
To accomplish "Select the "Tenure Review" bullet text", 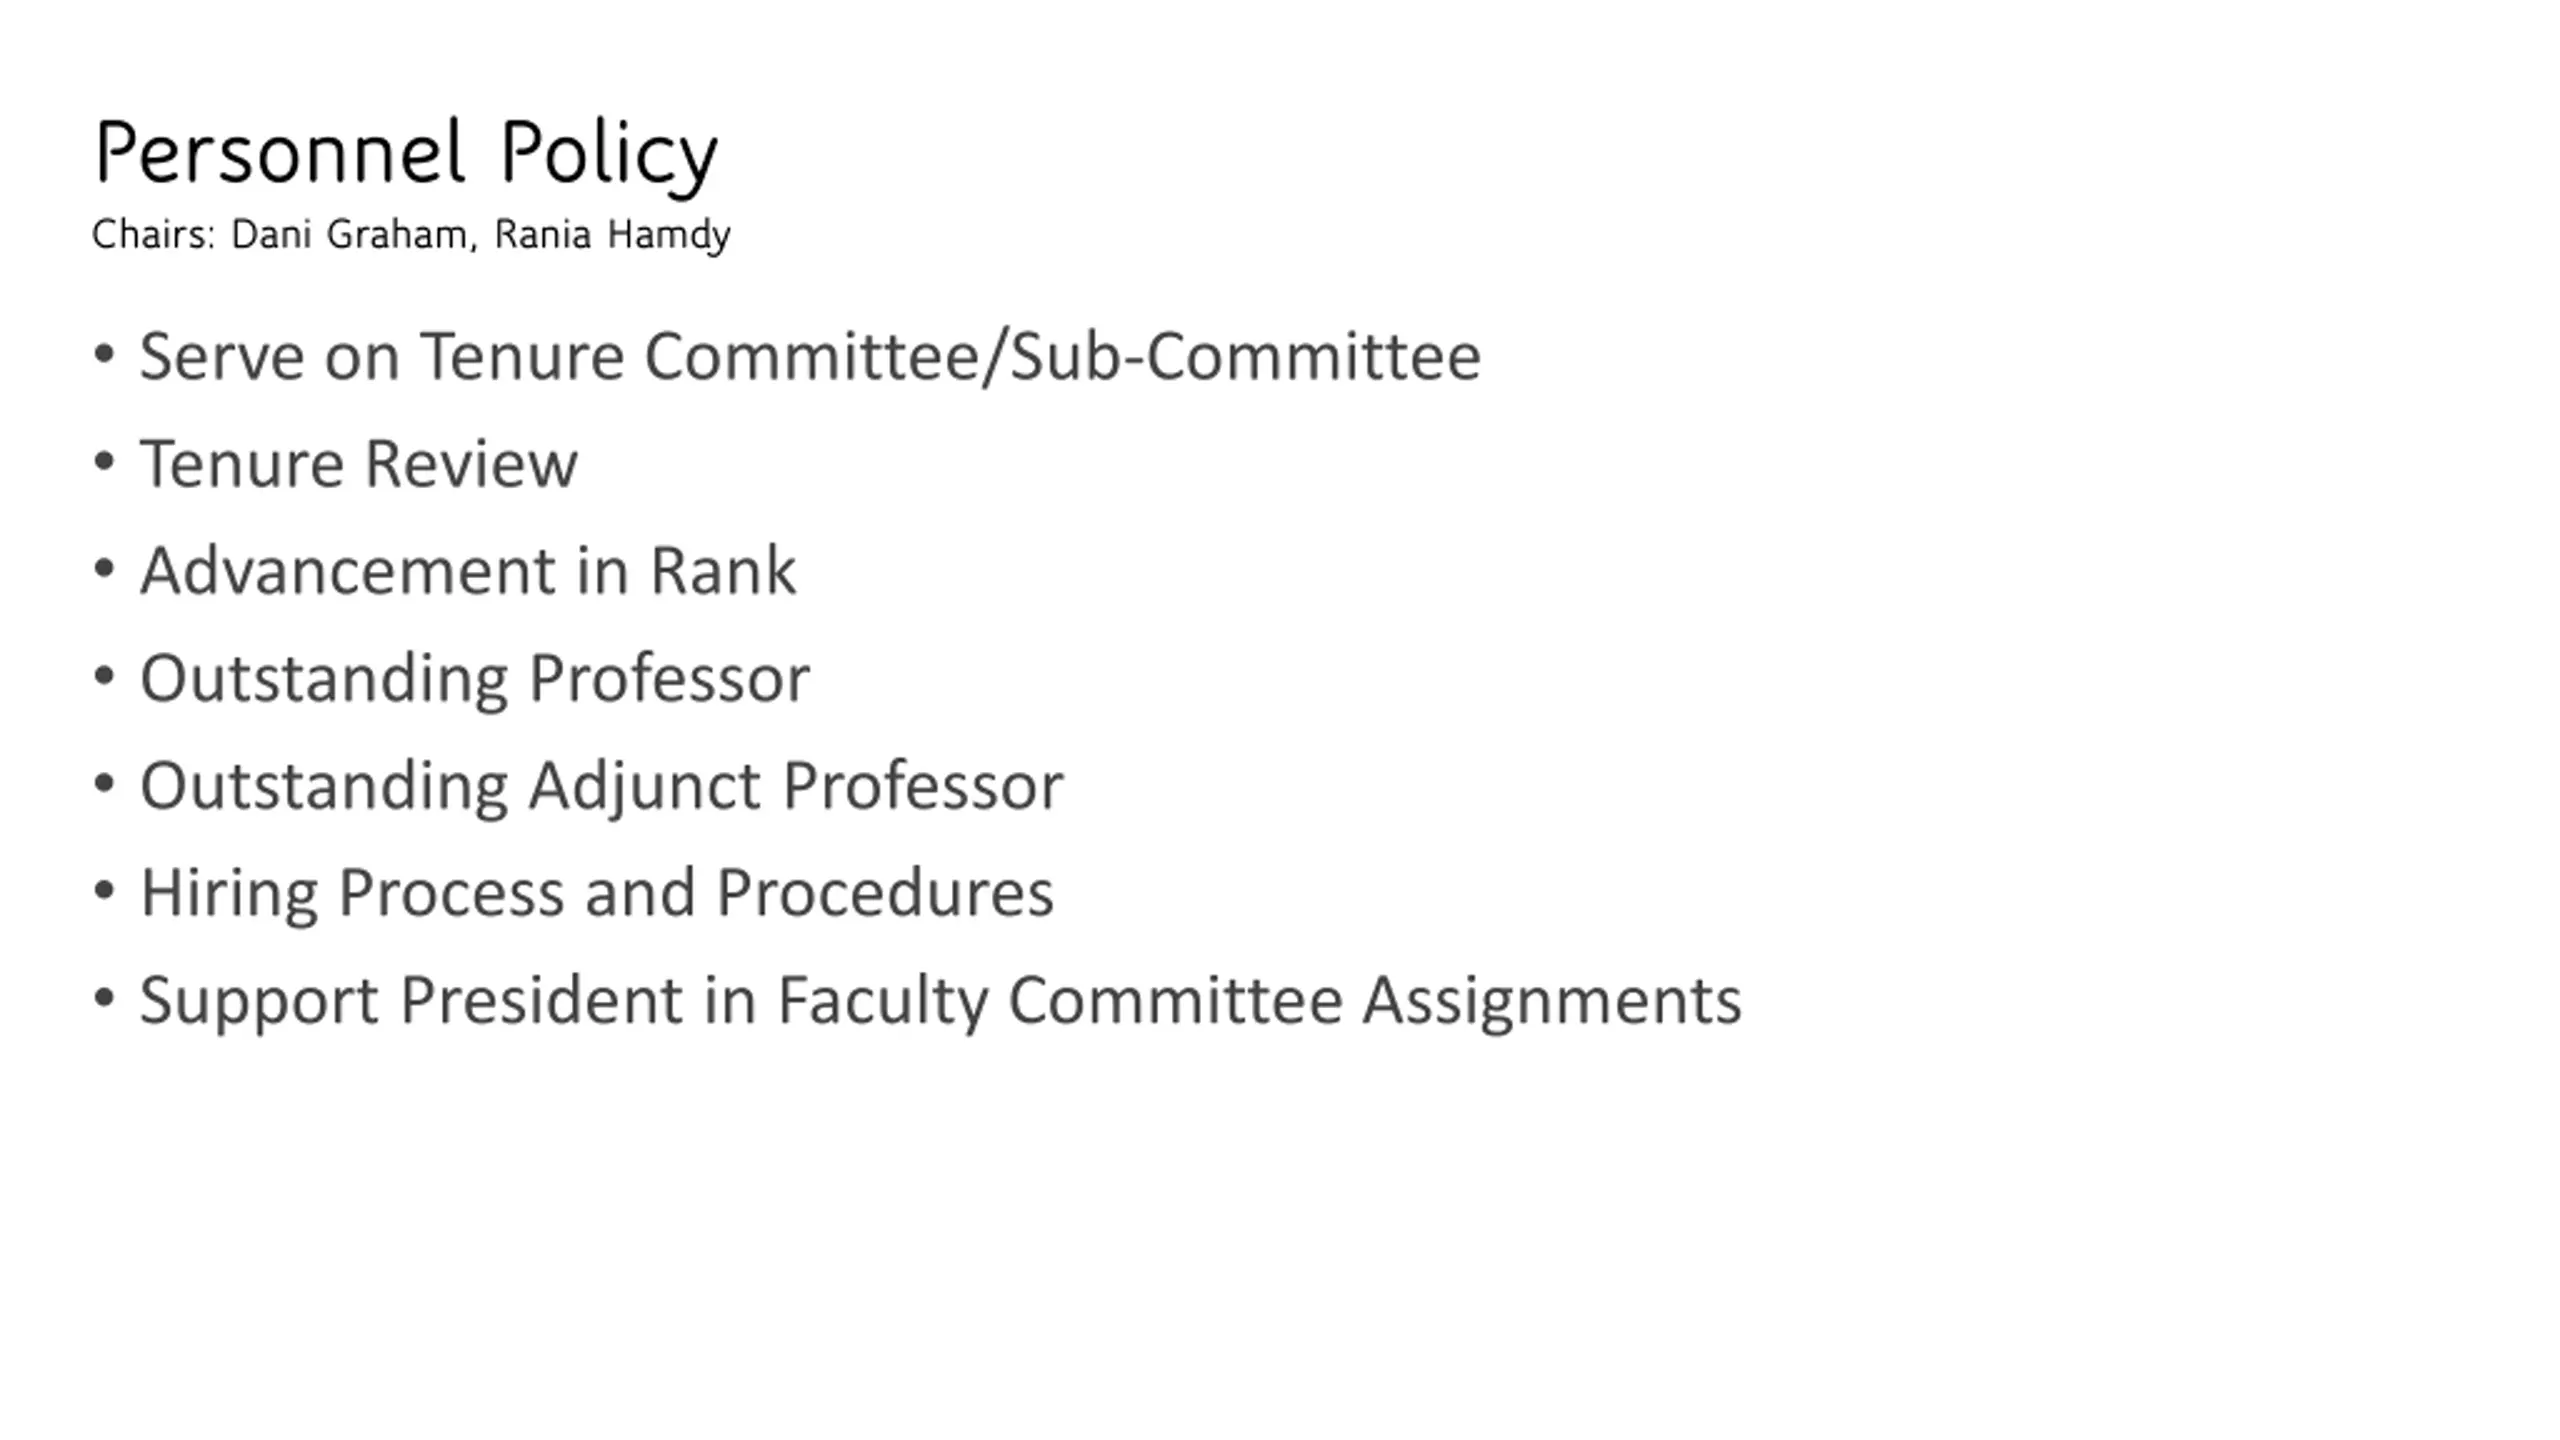I will tap(359, 464).
